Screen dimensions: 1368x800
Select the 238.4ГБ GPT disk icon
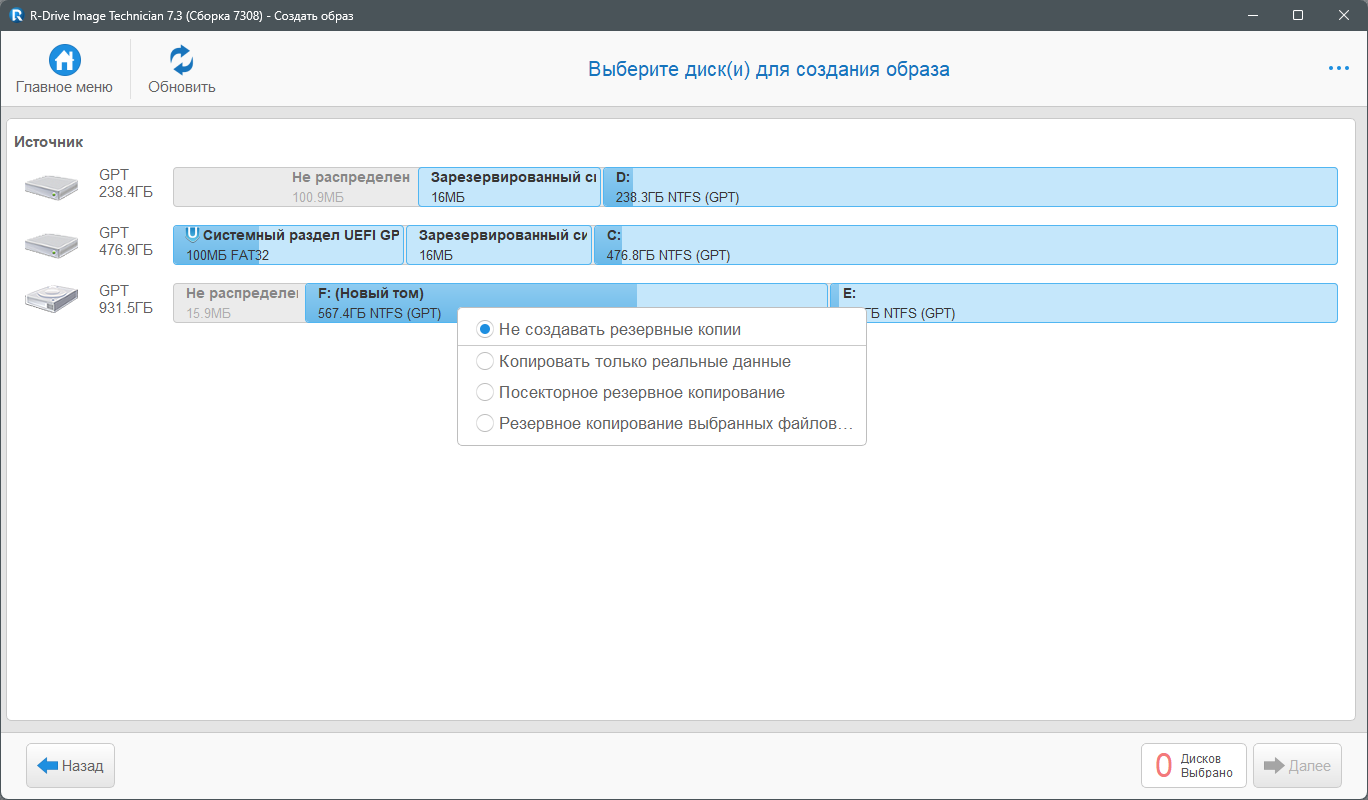52,186
